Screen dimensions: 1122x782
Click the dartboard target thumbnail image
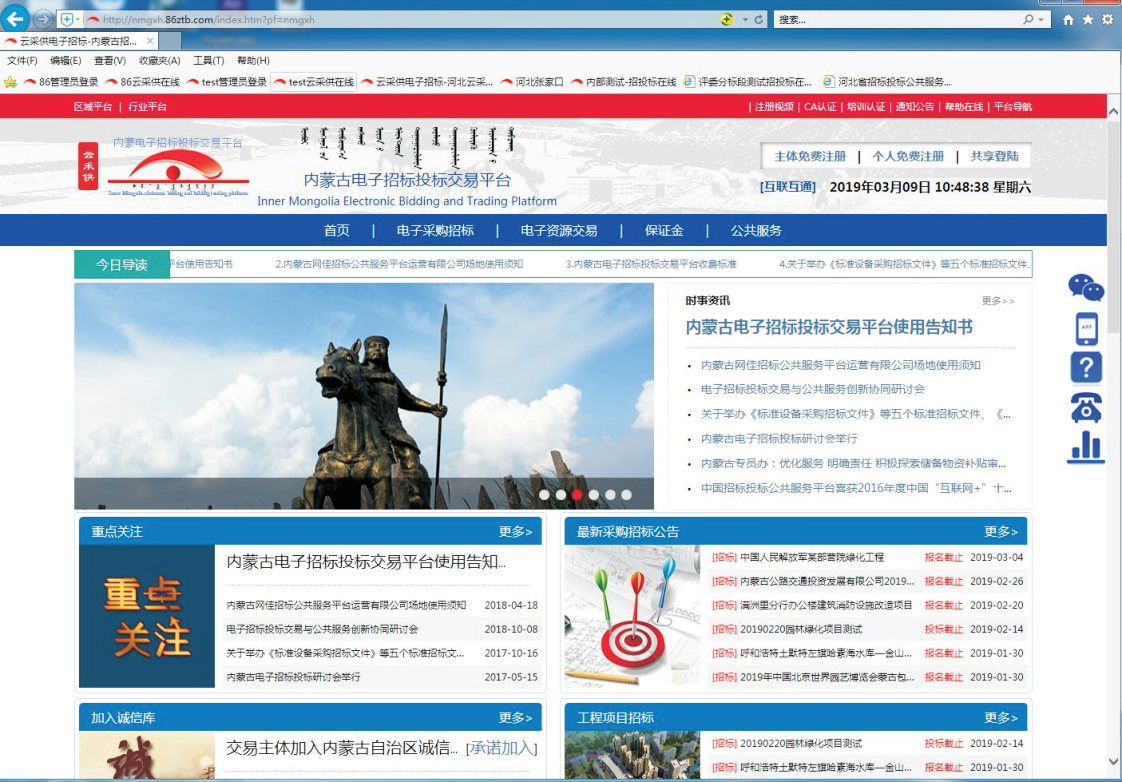pyautogui.click(x=633, y=616)
